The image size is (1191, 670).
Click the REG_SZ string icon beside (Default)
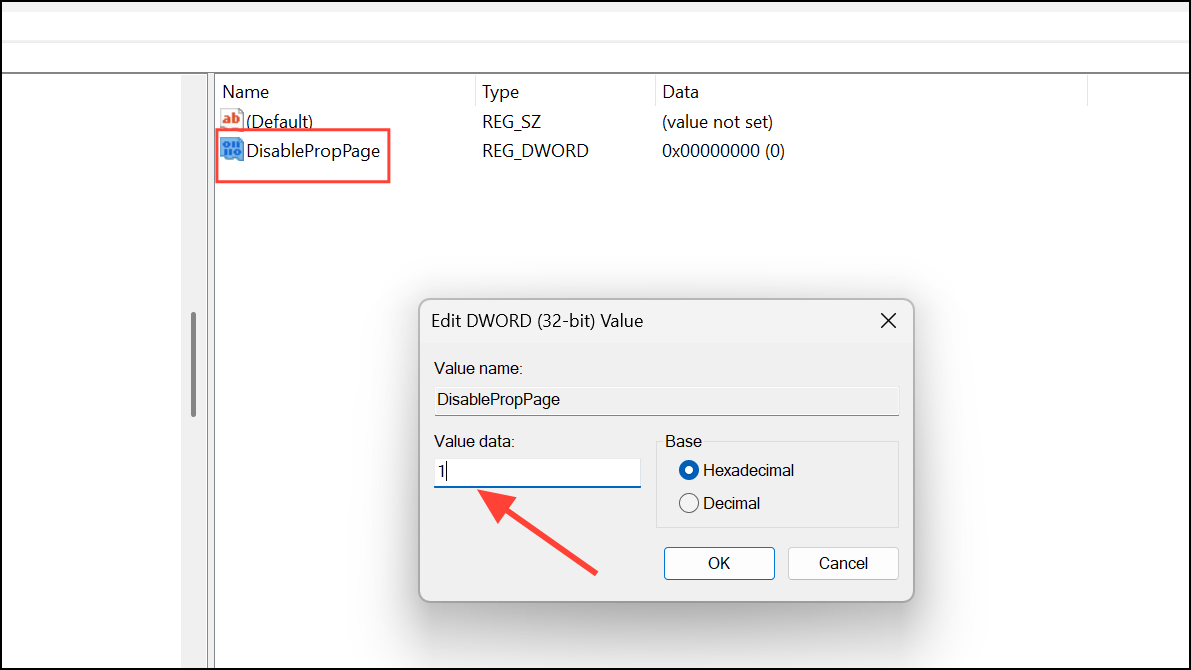tap(231, 120)
